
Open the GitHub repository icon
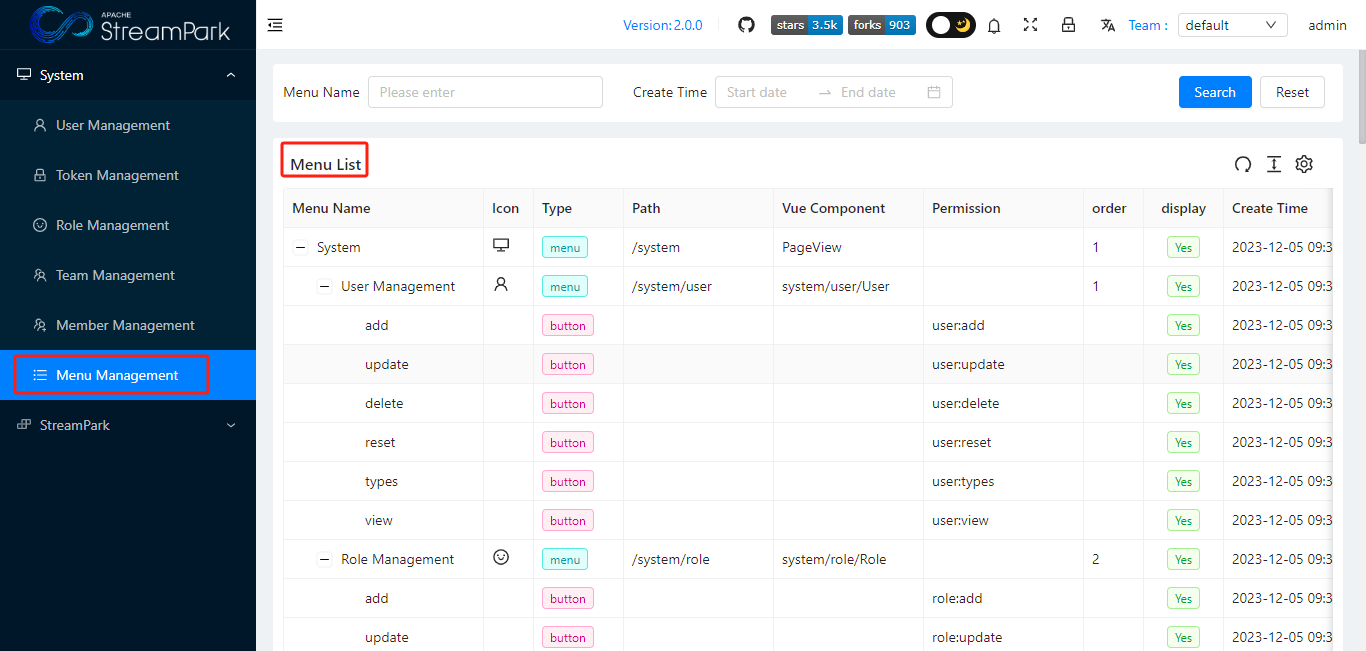tap(746, 25)
